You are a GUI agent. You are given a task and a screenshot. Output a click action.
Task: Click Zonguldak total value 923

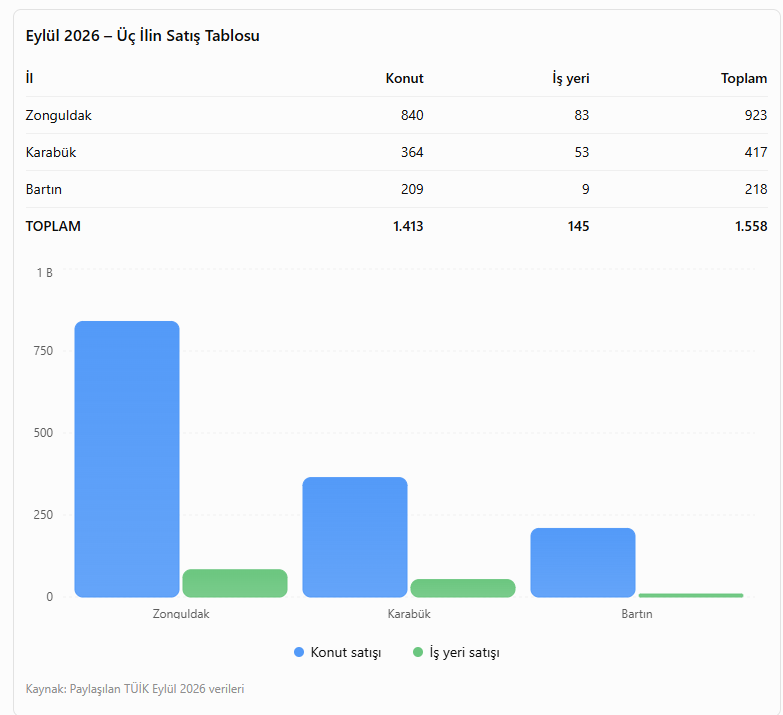point(756,115)
